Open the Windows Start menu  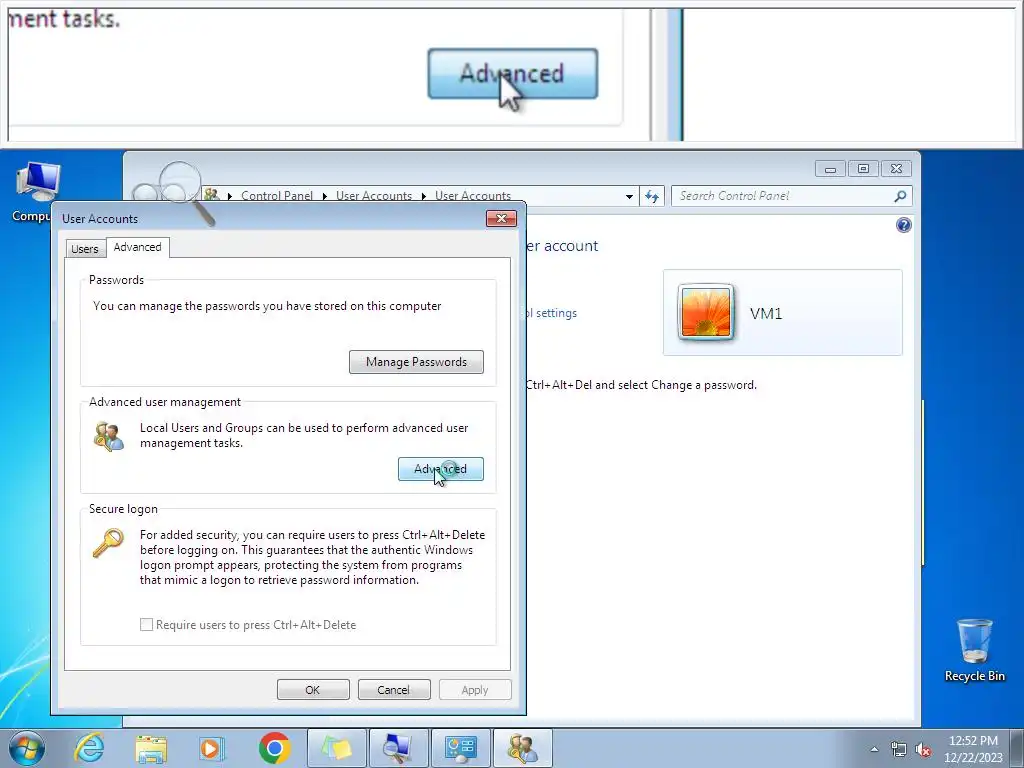click(x=27, y=748)
